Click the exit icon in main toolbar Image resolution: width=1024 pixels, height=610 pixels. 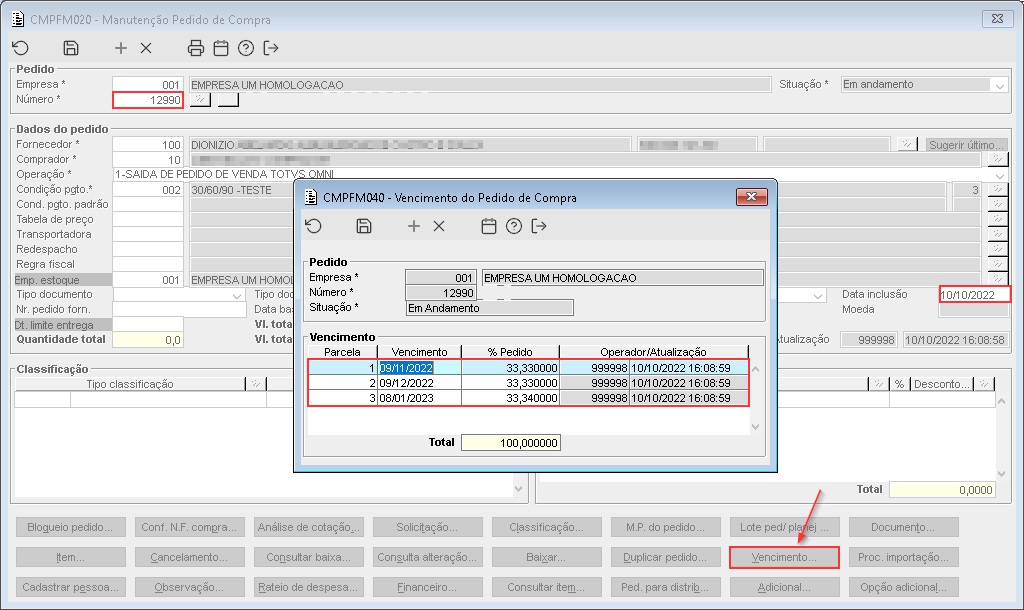(271, 48)
